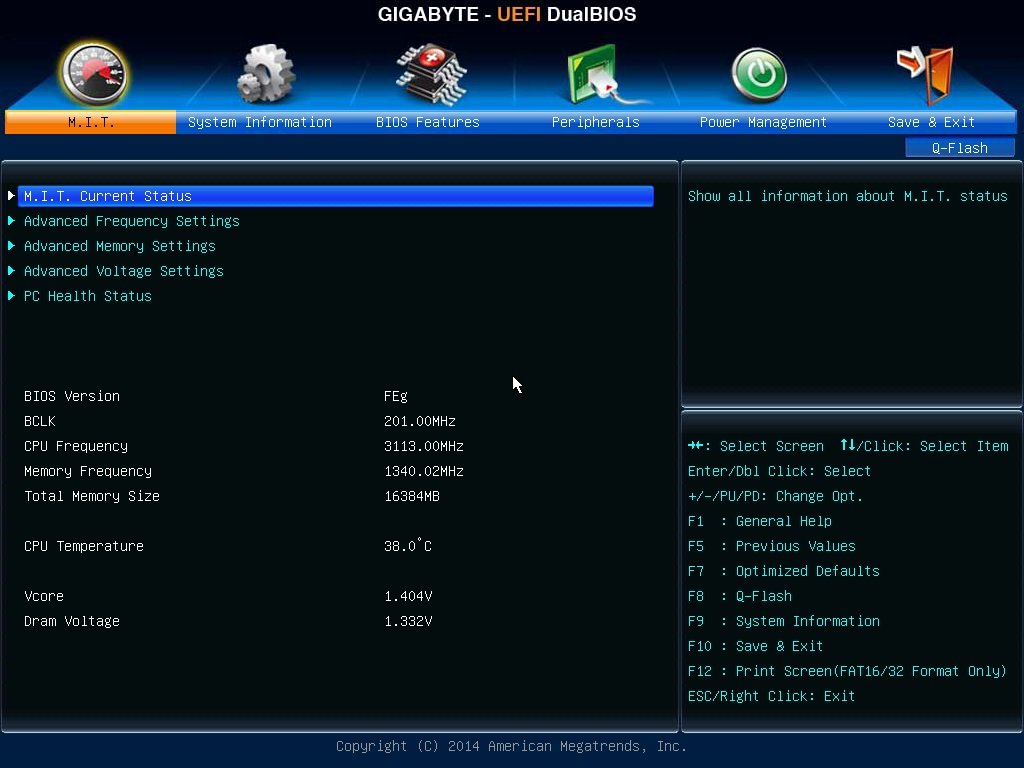Go to the Peripherals tab

[596, 122]
